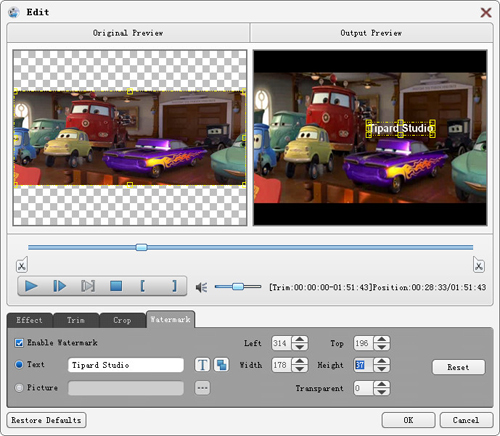Browse for a watermark picture file
The height and width of the screenshot is (436, 500).
[x=202, y=388]
